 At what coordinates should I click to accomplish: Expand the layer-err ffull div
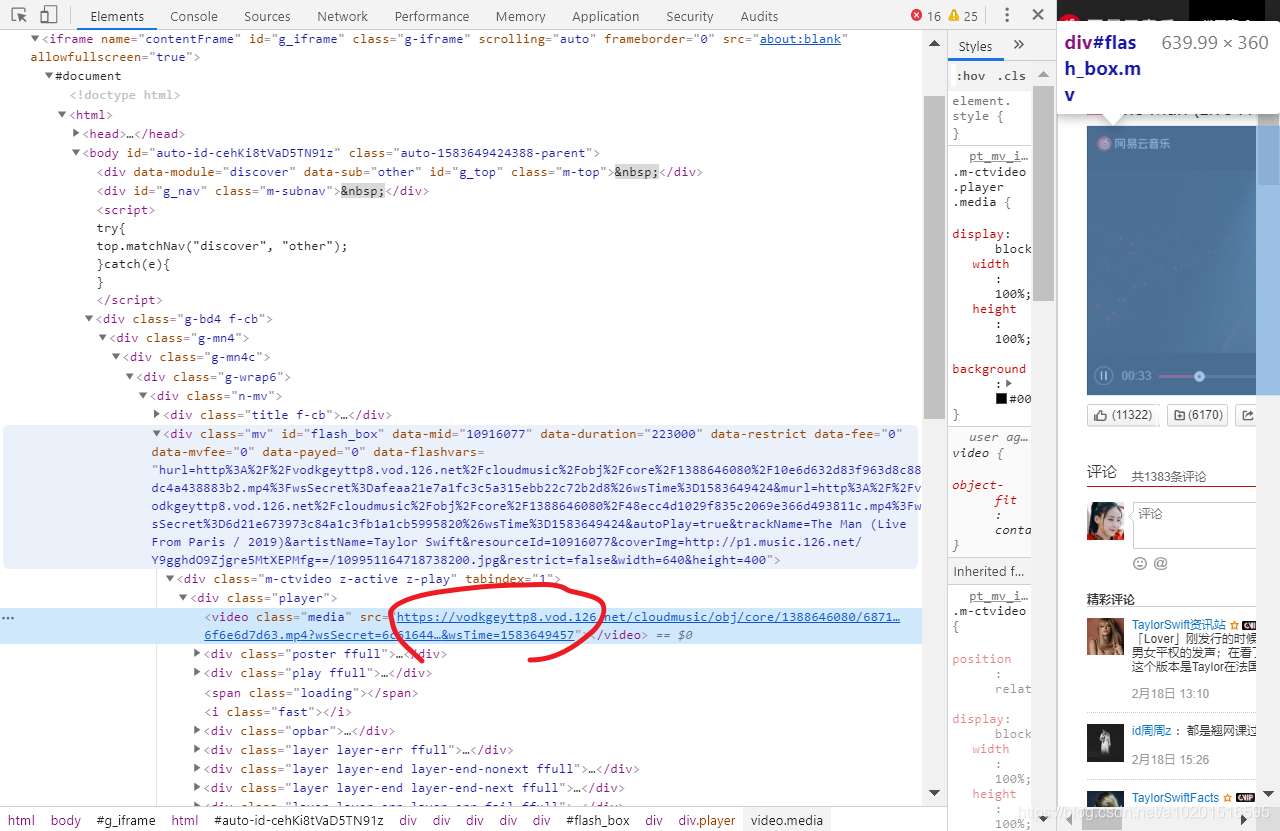coord(197,750)
